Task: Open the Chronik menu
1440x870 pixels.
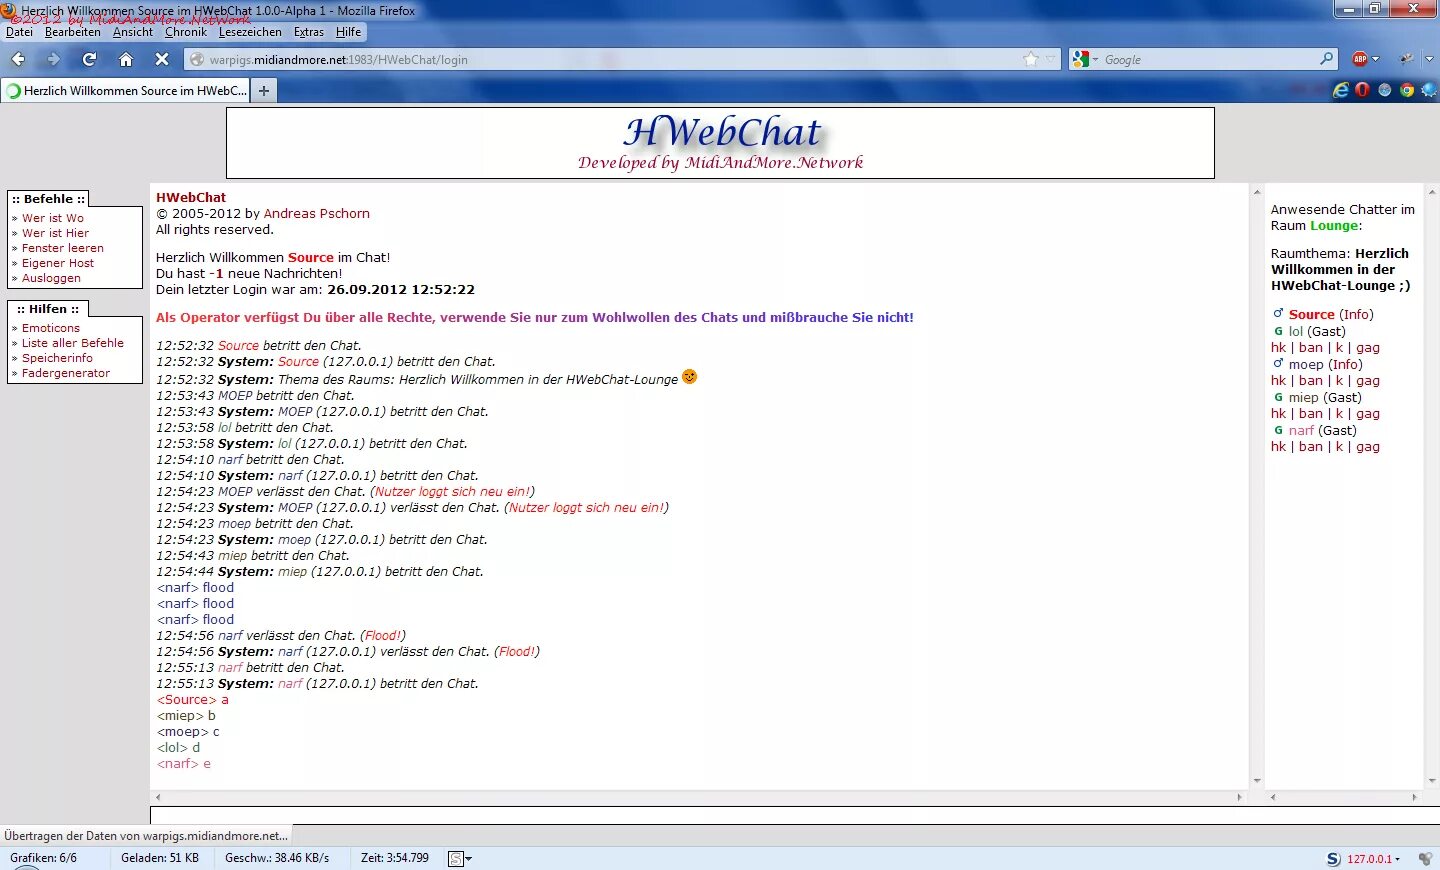Action: 186,32
